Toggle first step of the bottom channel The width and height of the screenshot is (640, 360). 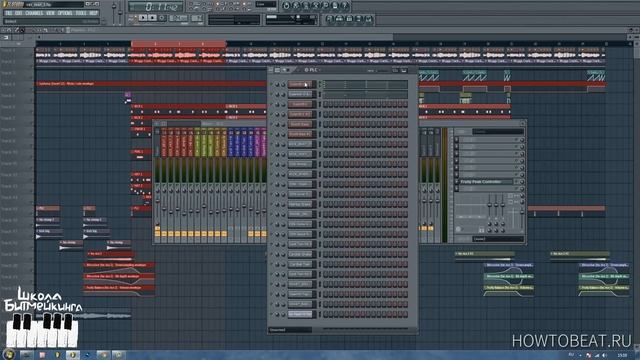tap(326, 314)
